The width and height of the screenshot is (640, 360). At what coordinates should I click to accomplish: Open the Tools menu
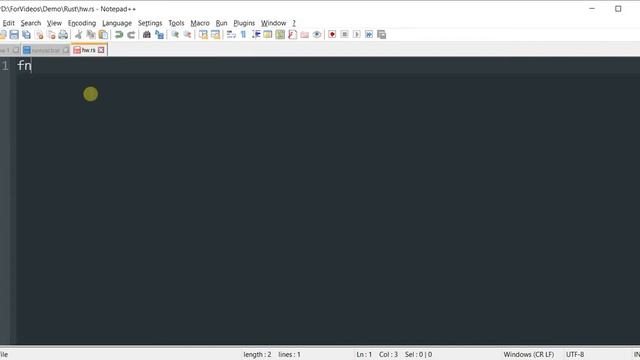tap(176, 23)
